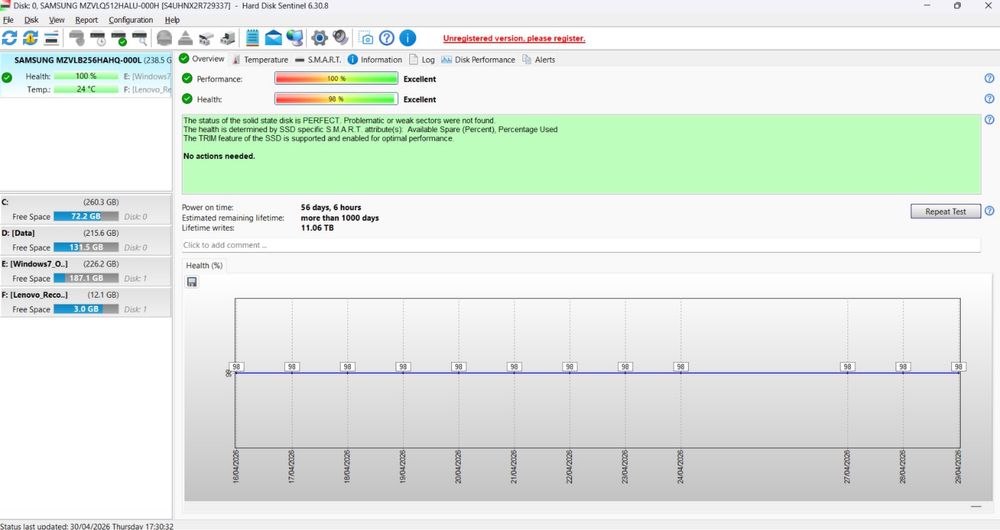This screenshot has height=530, width=1000.
Task: Click the Repeat Test button
Action: pyautogui.click(x=945, y=211)
